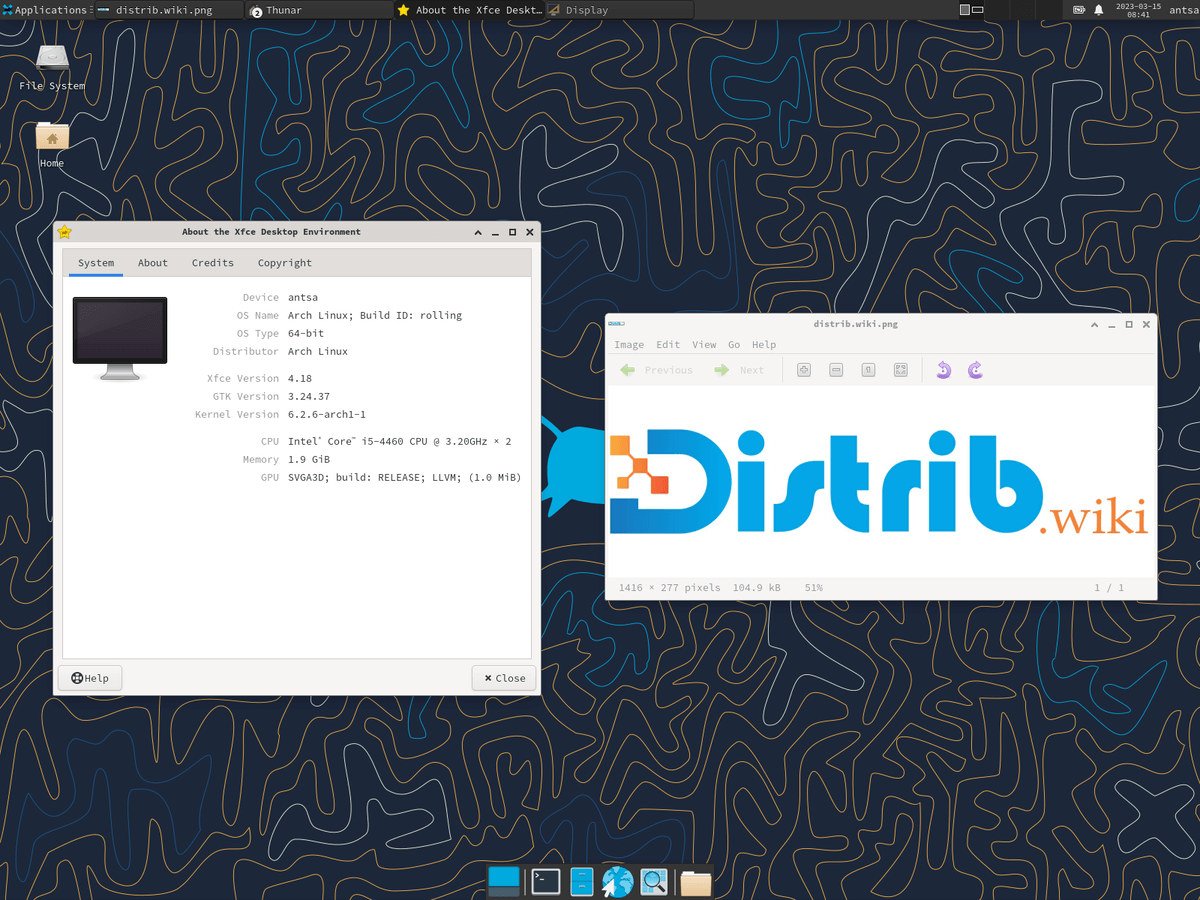Launch Web Browser globe icon in dock

(618, 881)
